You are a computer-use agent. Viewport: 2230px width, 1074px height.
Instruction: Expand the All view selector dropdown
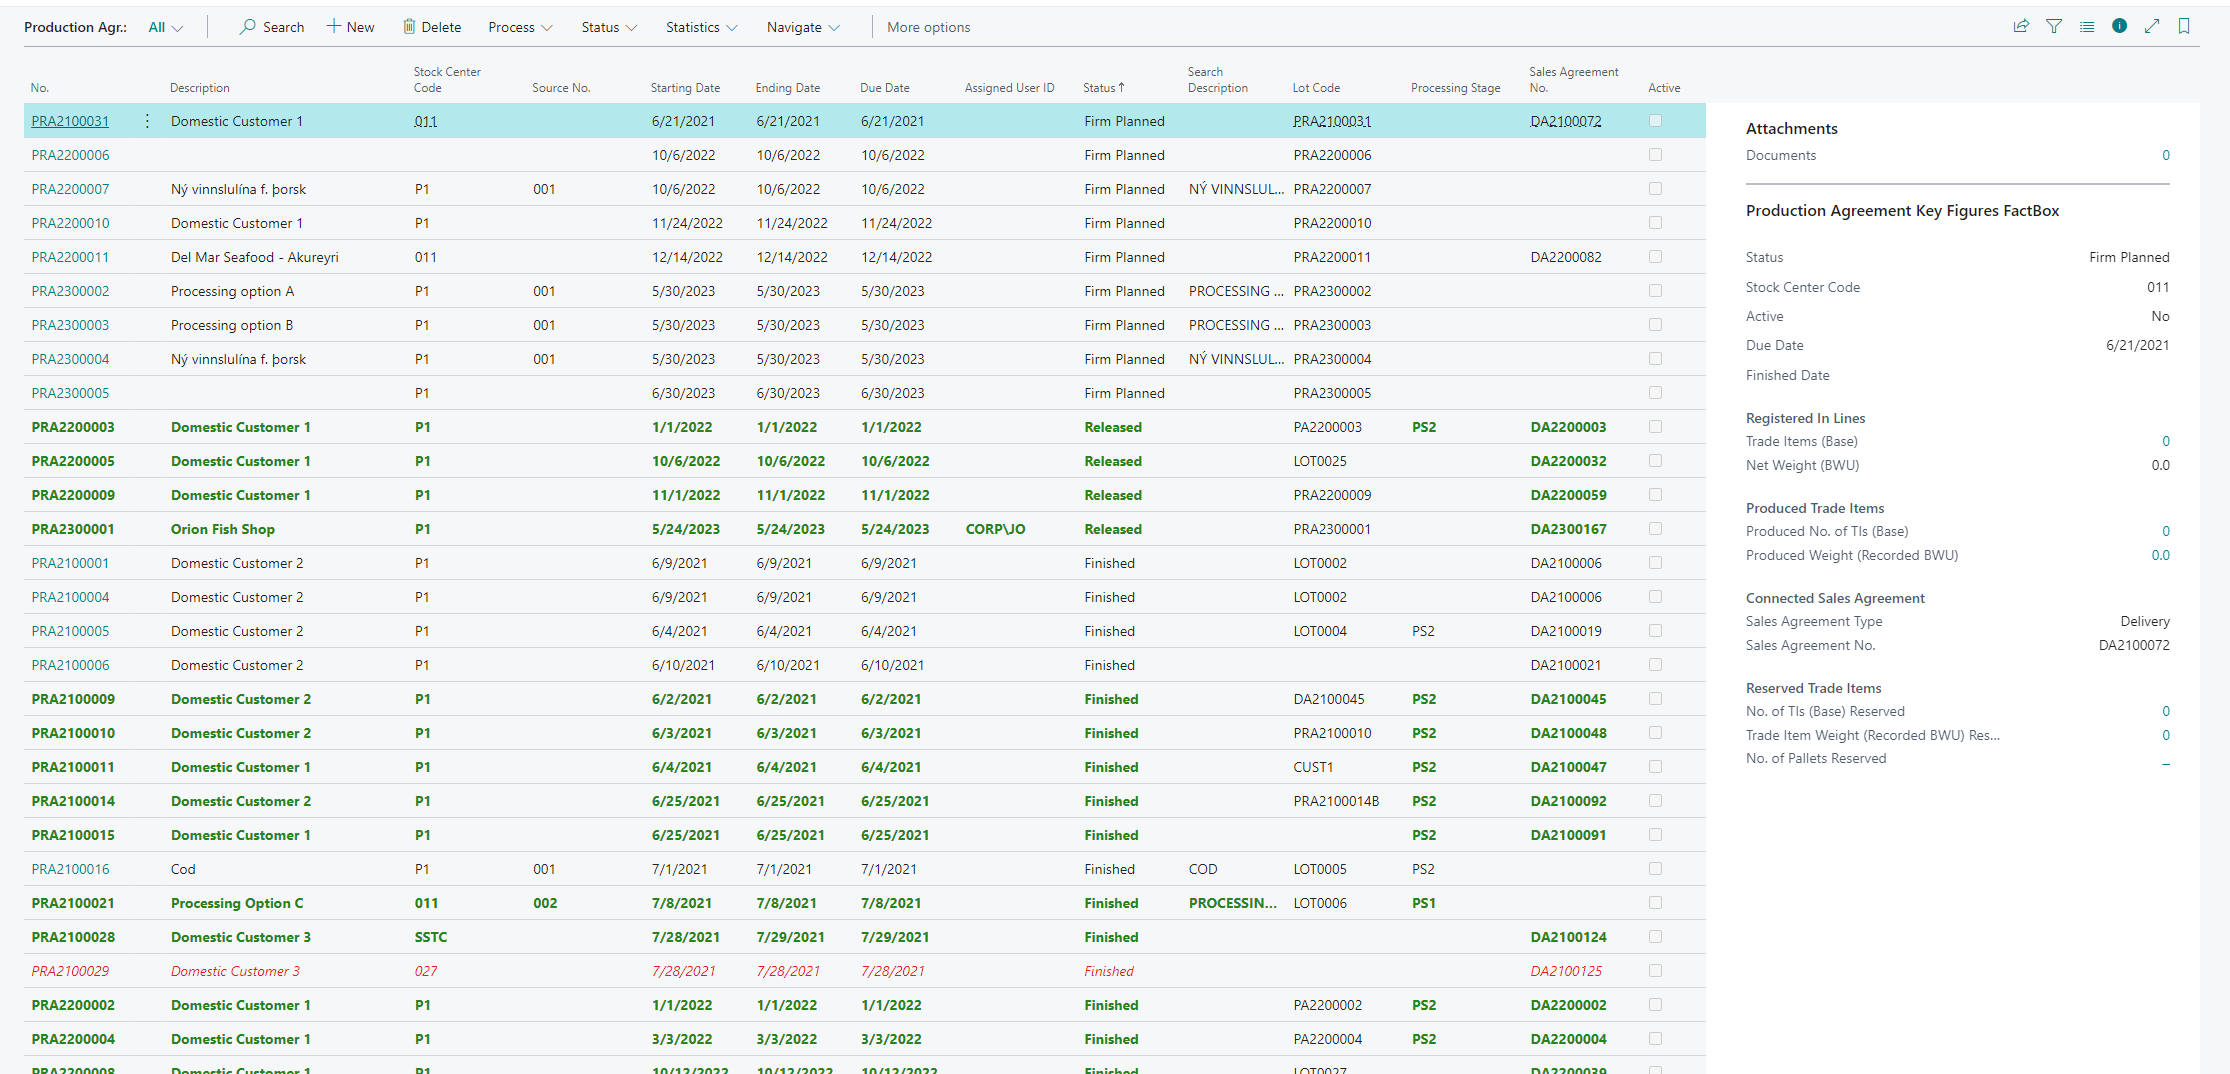tap(165, 27)
